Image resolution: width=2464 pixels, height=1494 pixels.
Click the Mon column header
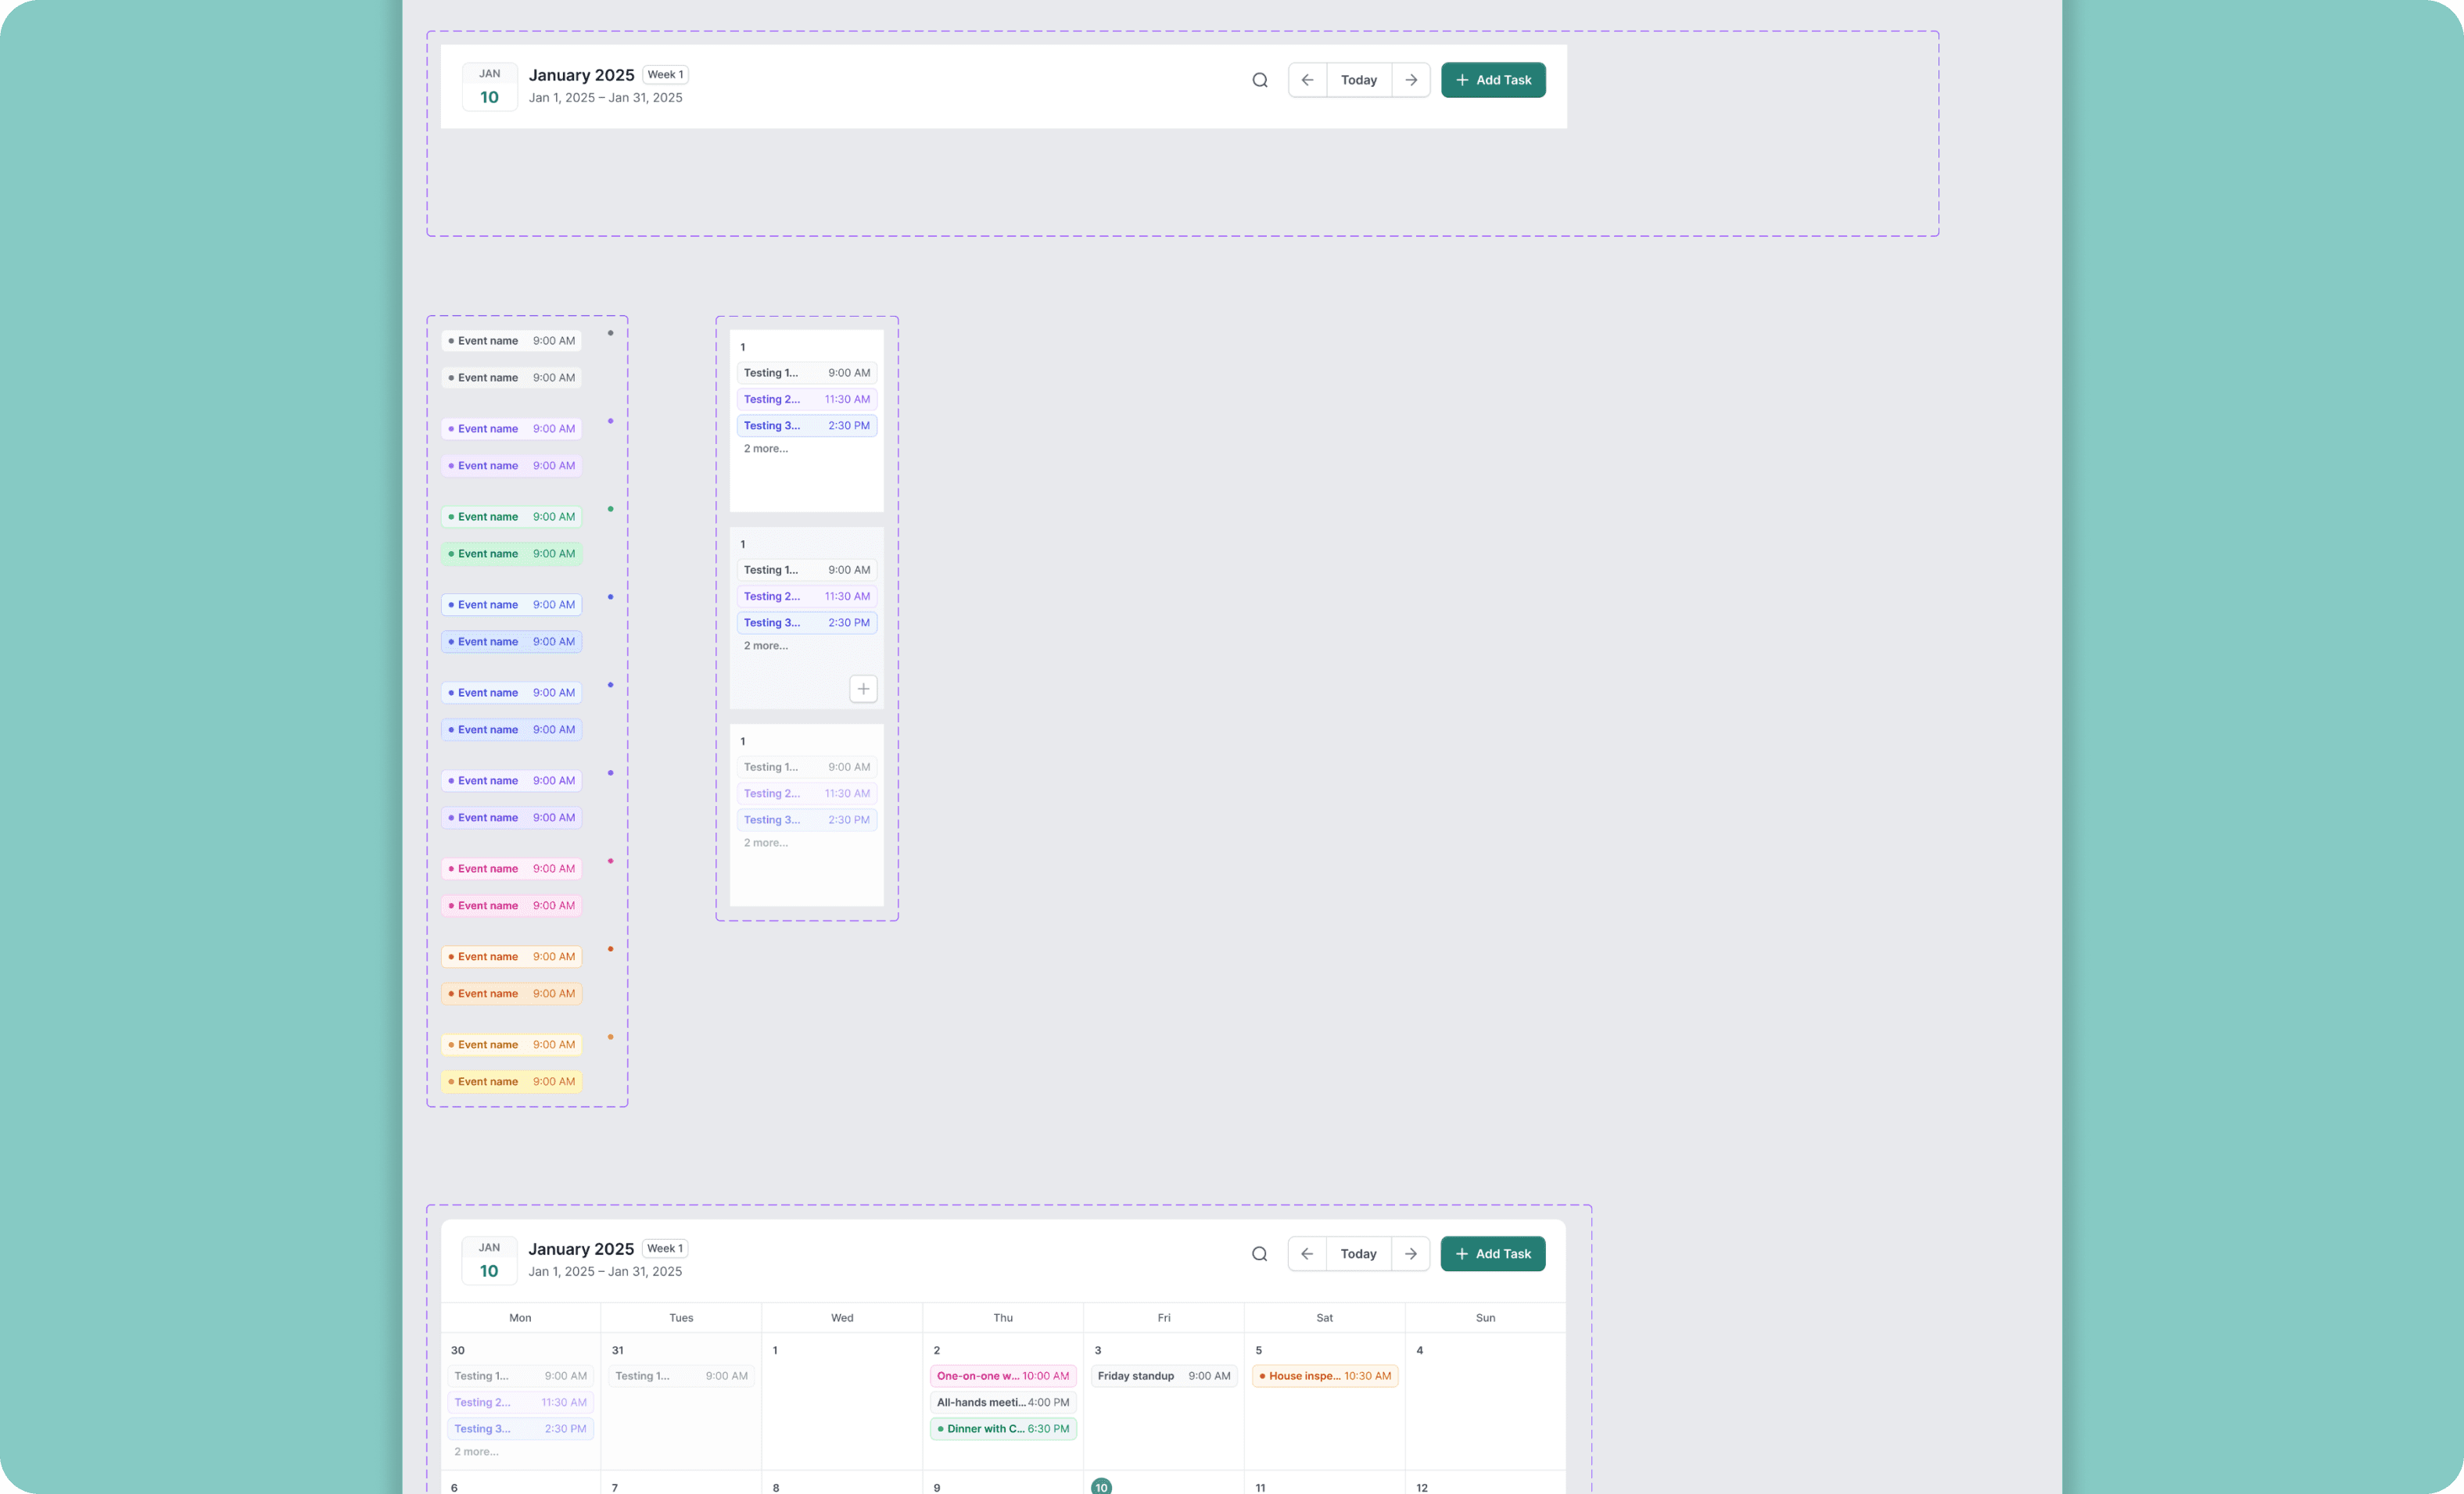coord(520,1318)
